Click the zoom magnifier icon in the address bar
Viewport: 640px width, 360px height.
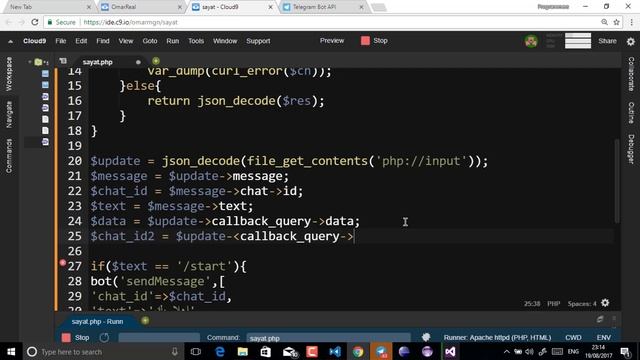[604, 22]
